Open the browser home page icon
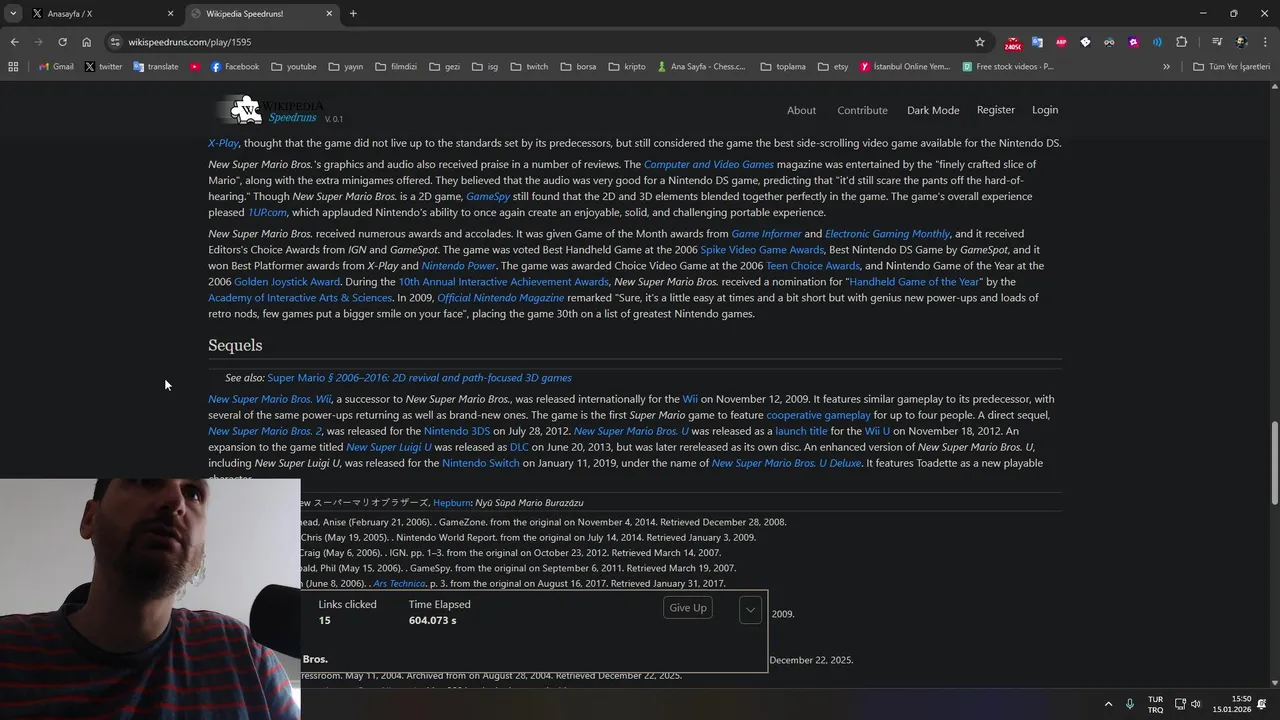1280x720 pixels. 86,42
